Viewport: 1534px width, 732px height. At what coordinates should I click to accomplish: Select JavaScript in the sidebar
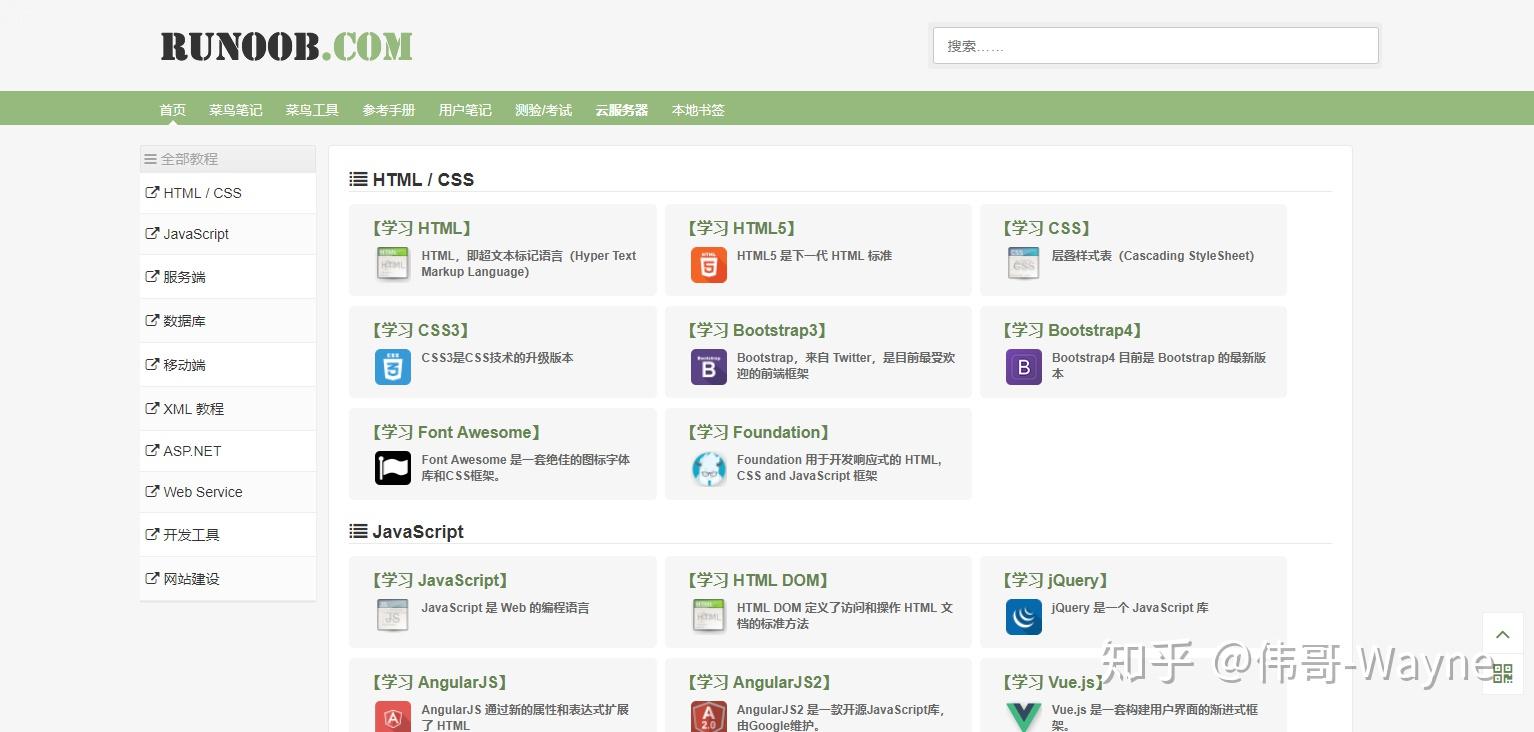pos(228,234)
